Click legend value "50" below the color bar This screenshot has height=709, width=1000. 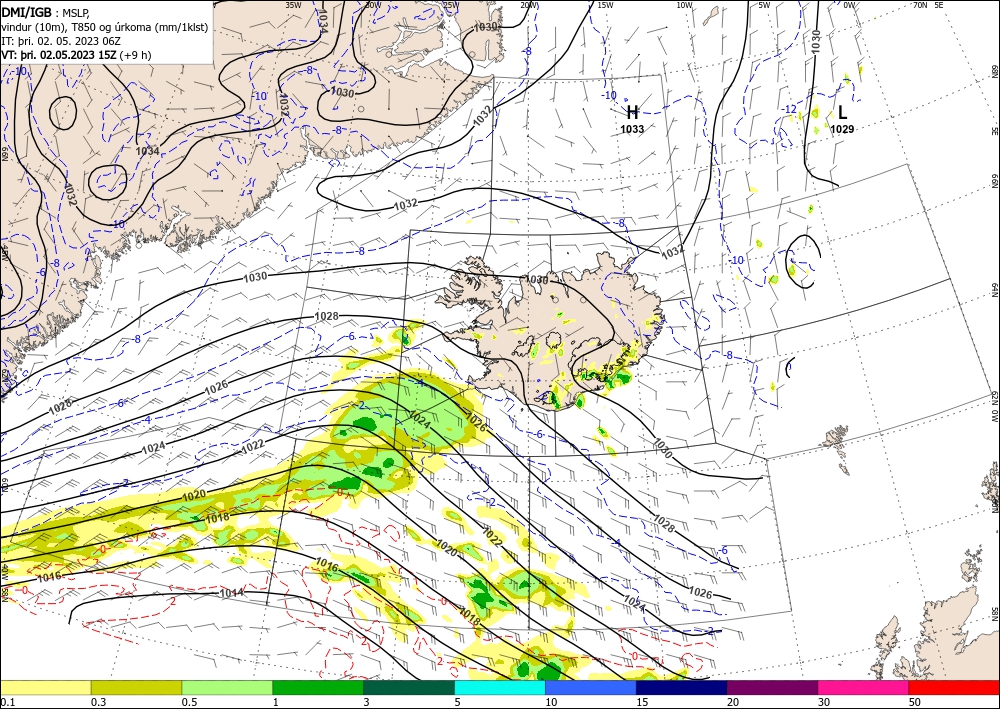coord(915,702)
